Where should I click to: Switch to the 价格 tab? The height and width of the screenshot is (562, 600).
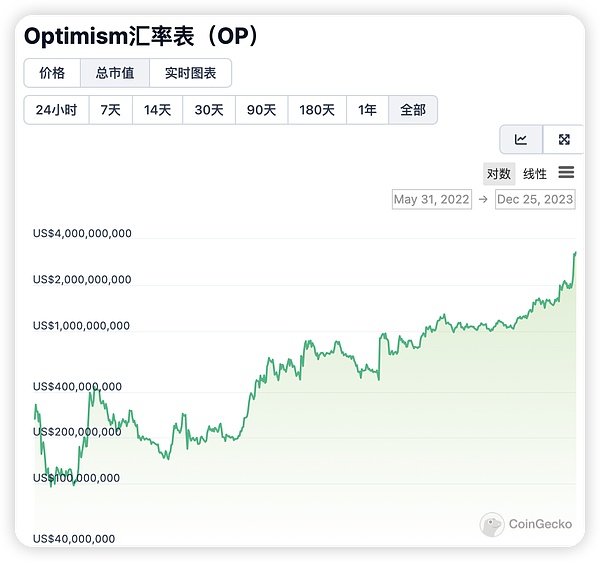coord(52,73)
